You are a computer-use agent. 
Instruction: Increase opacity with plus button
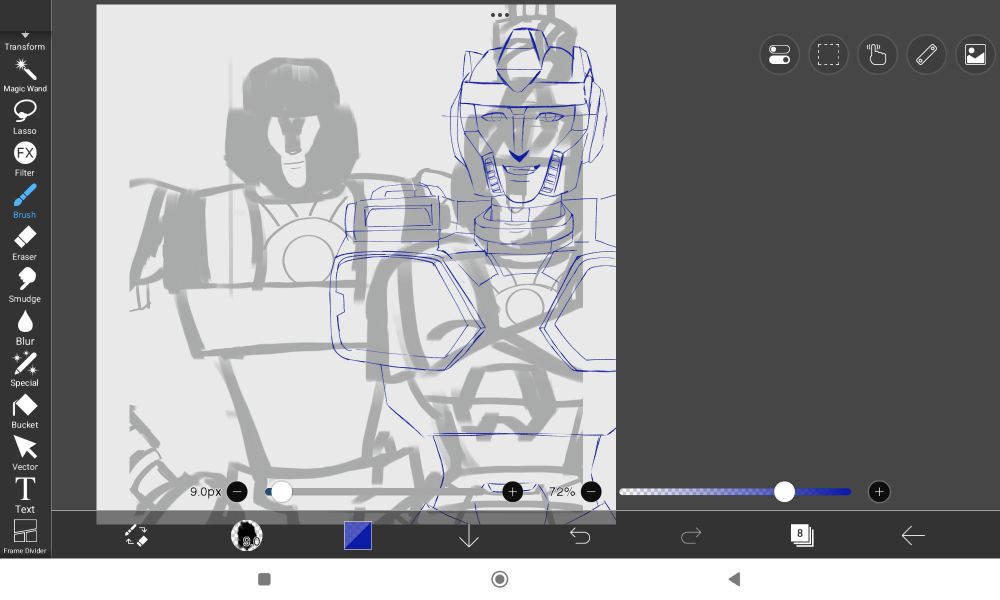(x=879, y=492)
